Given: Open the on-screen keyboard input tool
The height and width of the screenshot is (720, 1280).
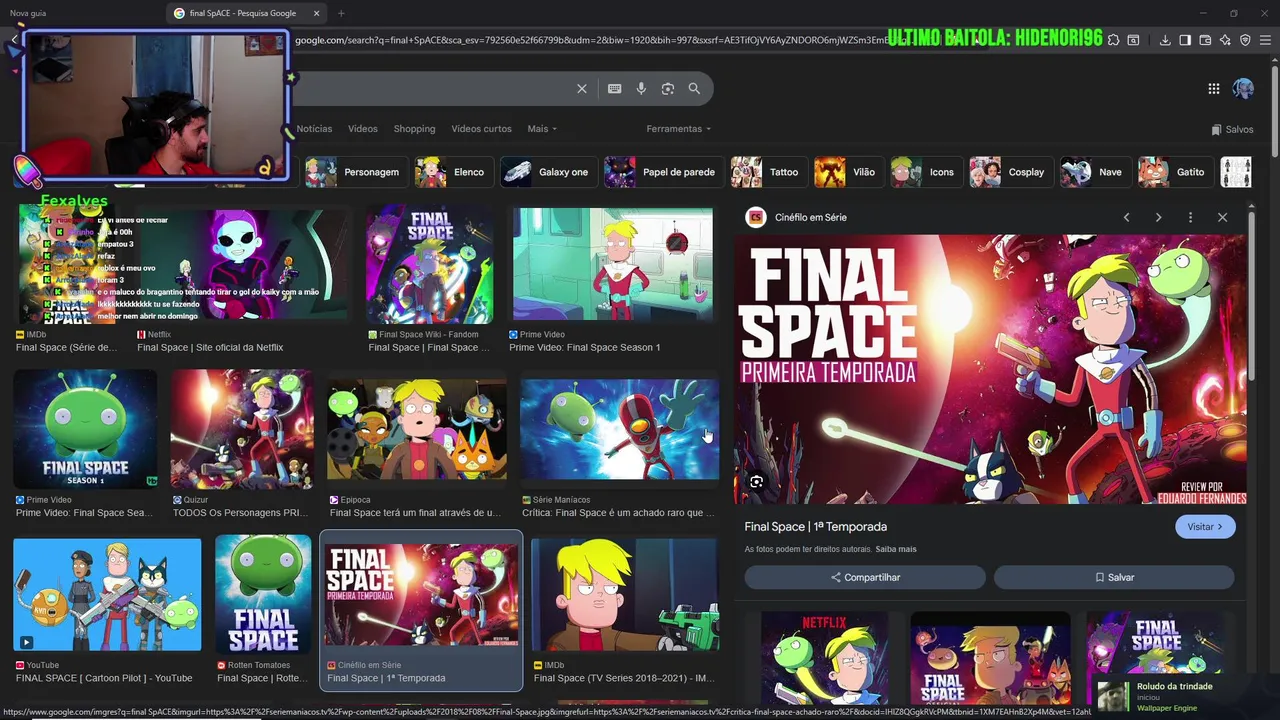Looking at the screenshot, I should (x=614, y=88).
